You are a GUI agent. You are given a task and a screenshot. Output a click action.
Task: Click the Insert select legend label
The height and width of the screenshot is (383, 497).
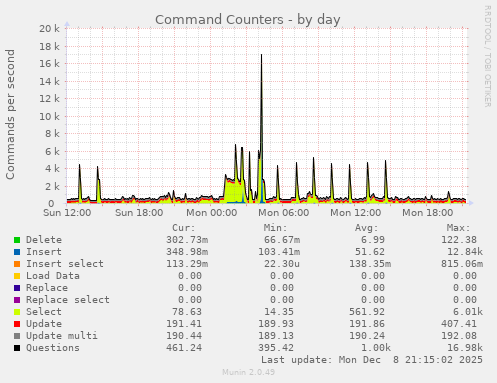(x=65, y=264)
